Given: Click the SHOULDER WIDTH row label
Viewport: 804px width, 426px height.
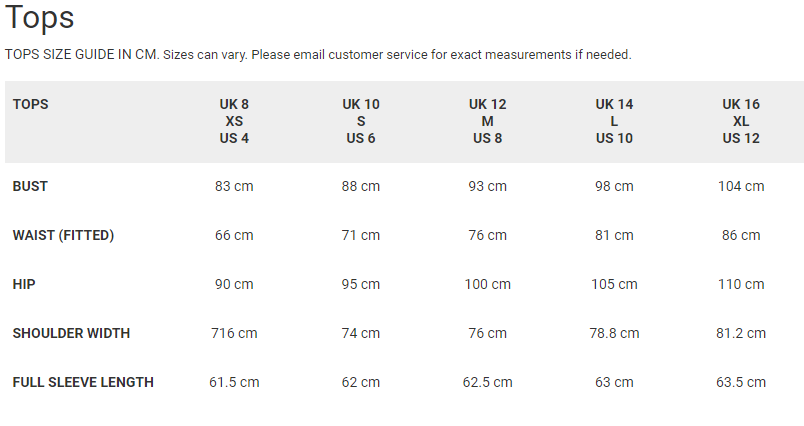Looking at the screenshot, I should [x=71, y=333].
